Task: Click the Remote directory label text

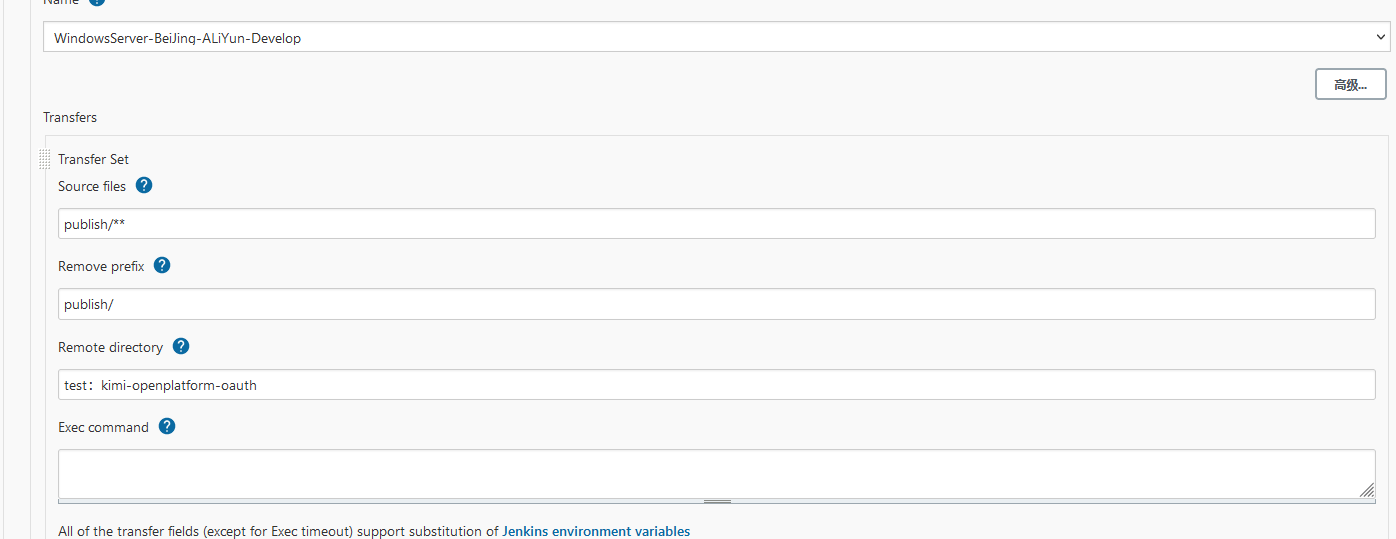Action: click(110, 347)
